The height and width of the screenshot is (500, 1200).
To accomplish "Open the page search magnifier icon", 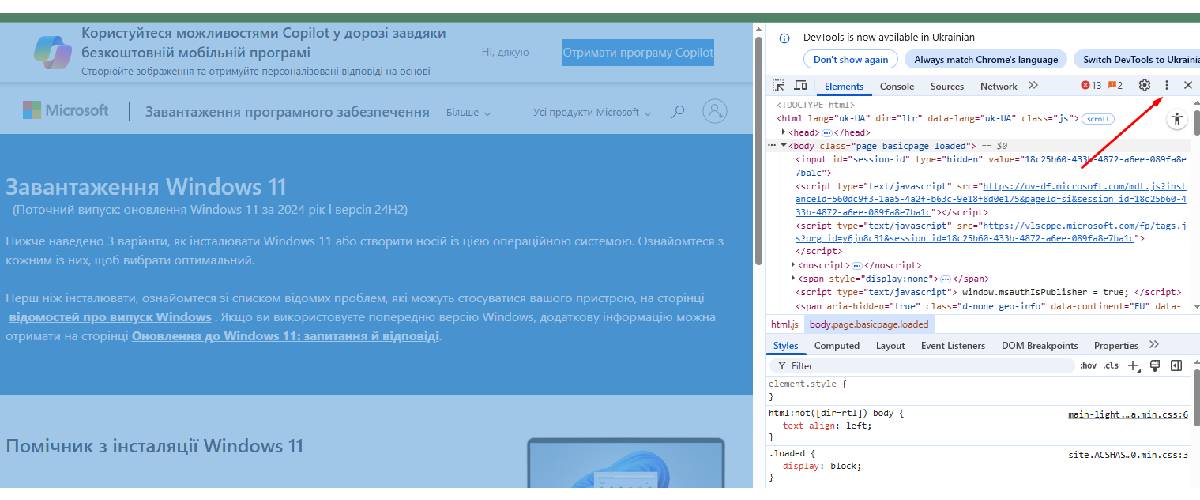I will coord(678,111).
